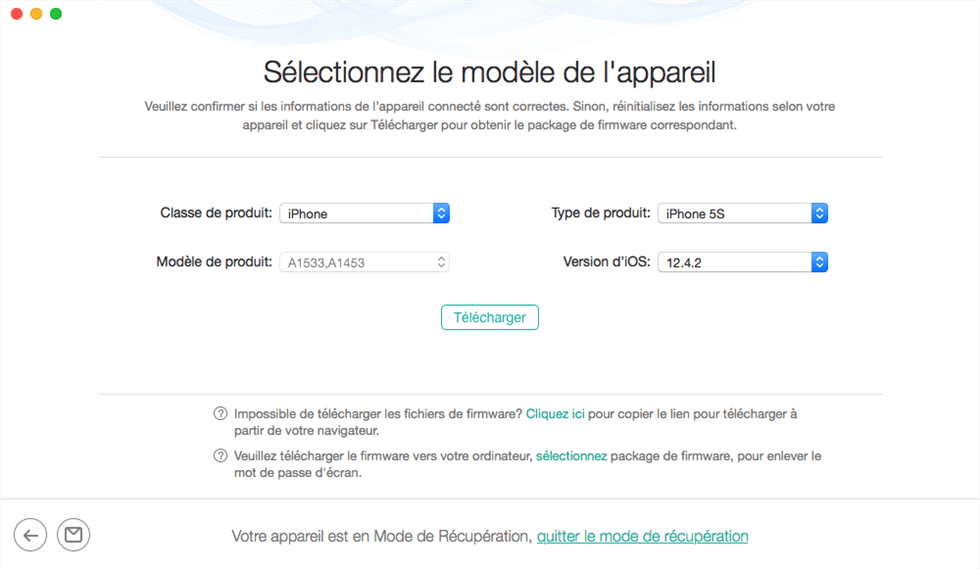This screenshot has width=980, height=569.
Task: Minimize the window with the yellow button
Action: coord(36,14)
